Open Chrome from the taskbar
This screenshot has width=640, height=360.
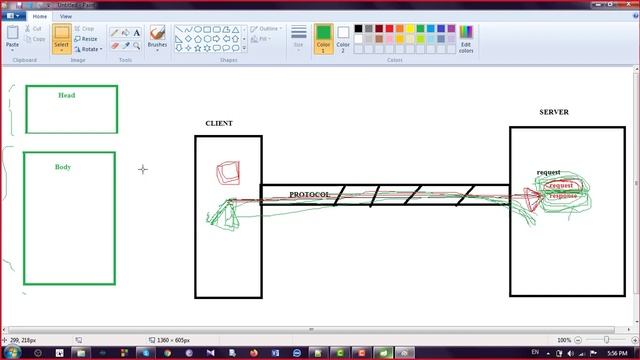(x=167, y=353)
